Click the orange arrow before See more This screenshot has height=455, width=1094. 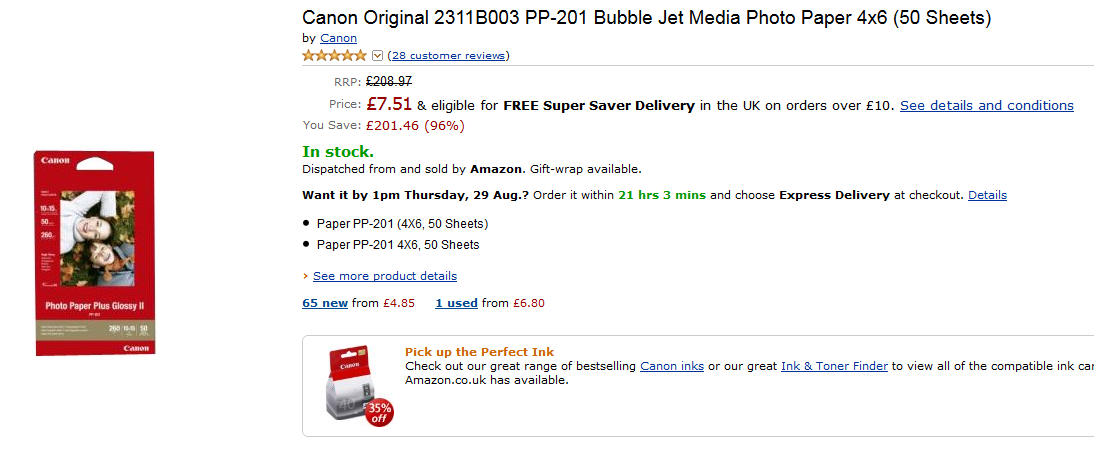click(305, 276)
